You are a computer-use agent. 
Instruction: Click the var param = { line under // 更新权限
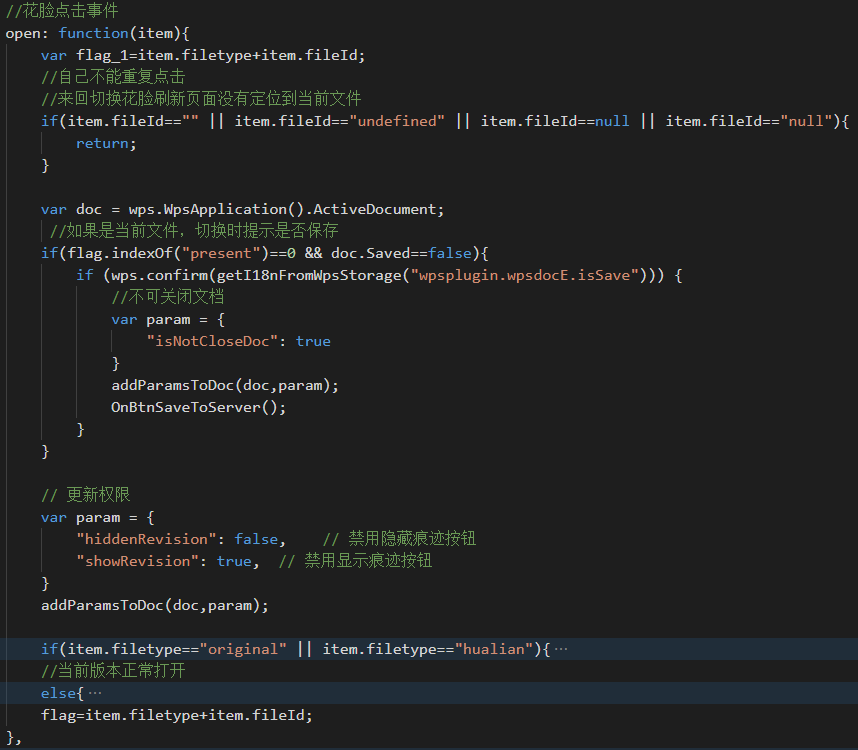(x=98, y=518)
